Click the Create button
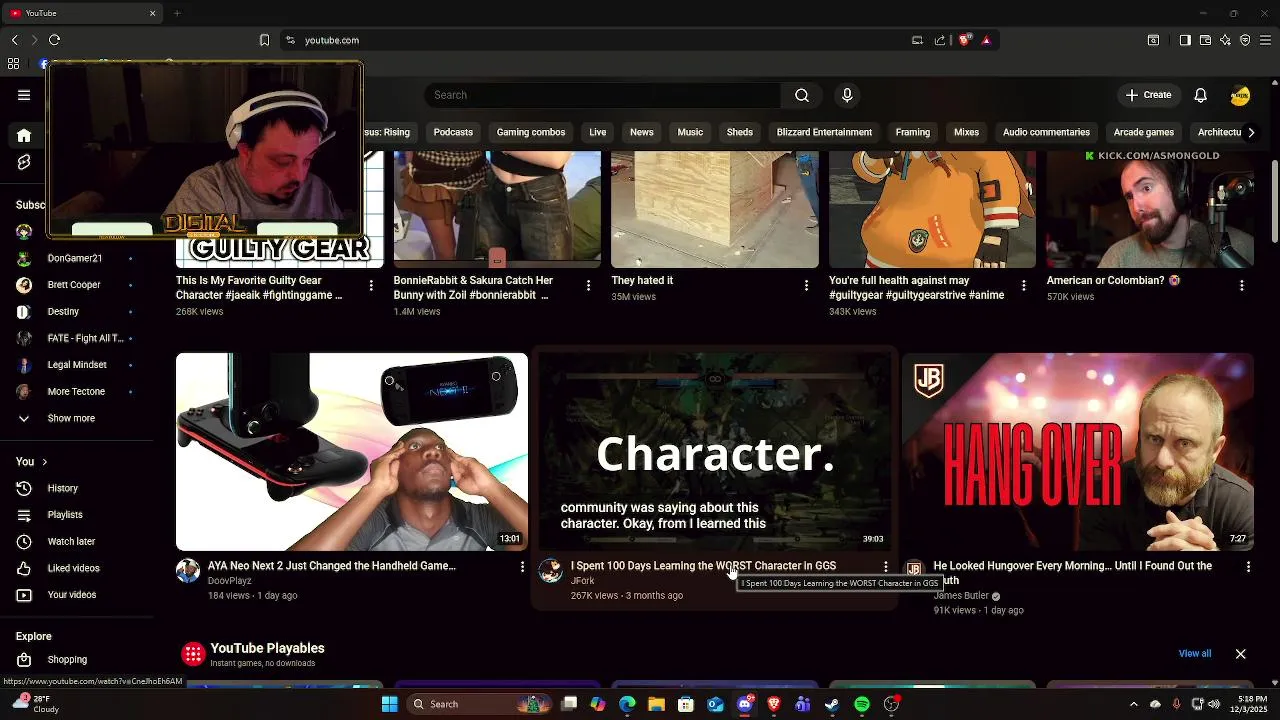The height and width of the screenshot is (720, 1280). click(x=1148, y=95)
